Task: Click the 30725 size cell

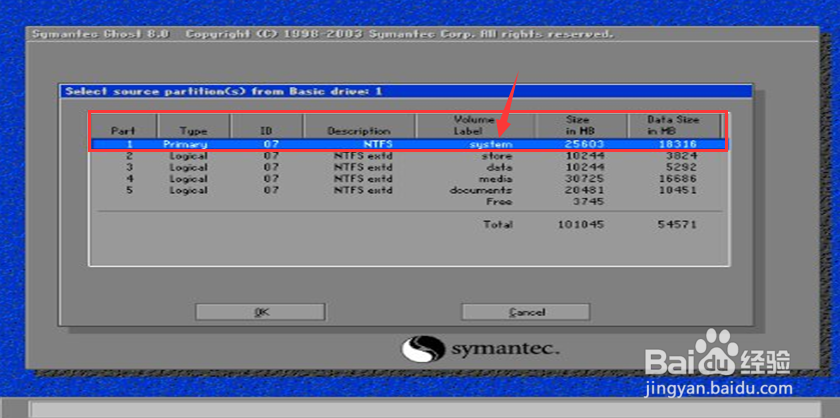Action: [x=584, y=178]
